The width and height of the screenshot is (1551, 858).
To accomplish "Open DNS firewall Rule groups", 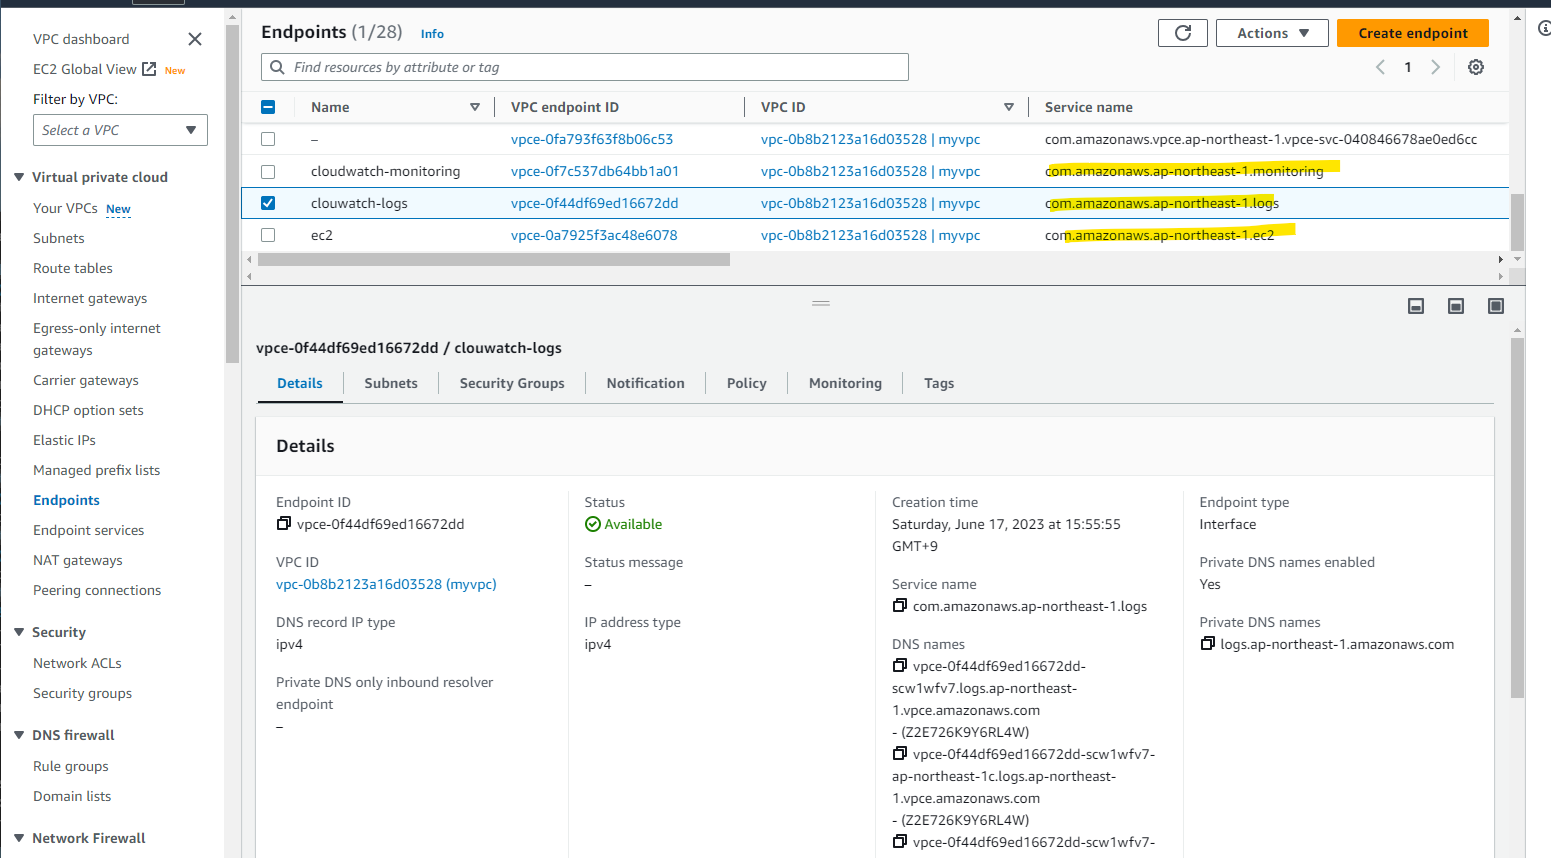I will click(x=71, y=766).
